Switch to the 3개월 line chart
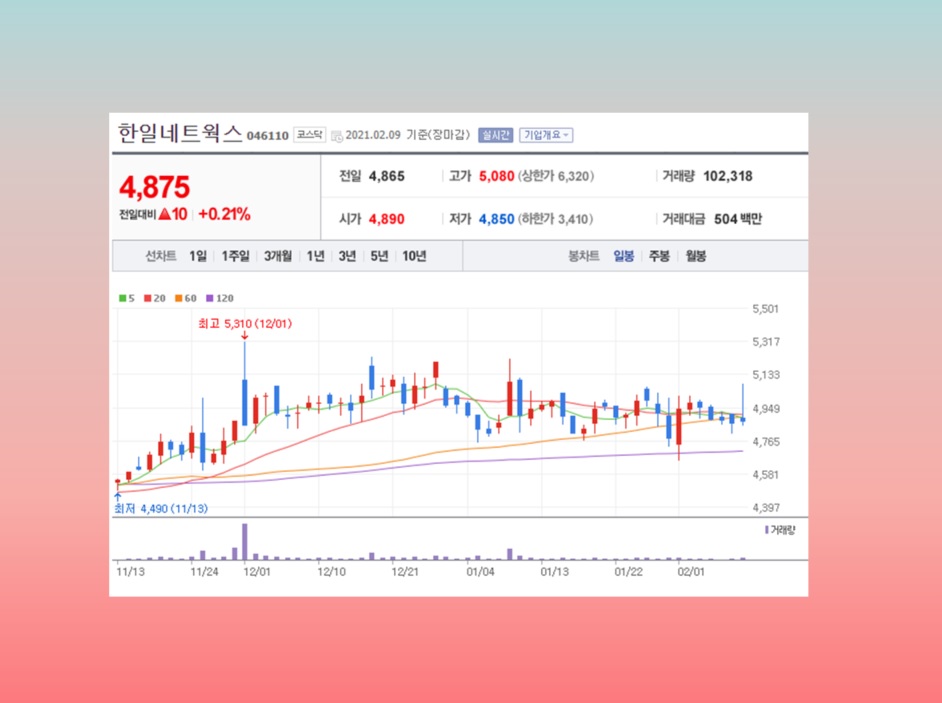Image resolution: width=942 pixels, height=703 pixels. tap(278, 257)
